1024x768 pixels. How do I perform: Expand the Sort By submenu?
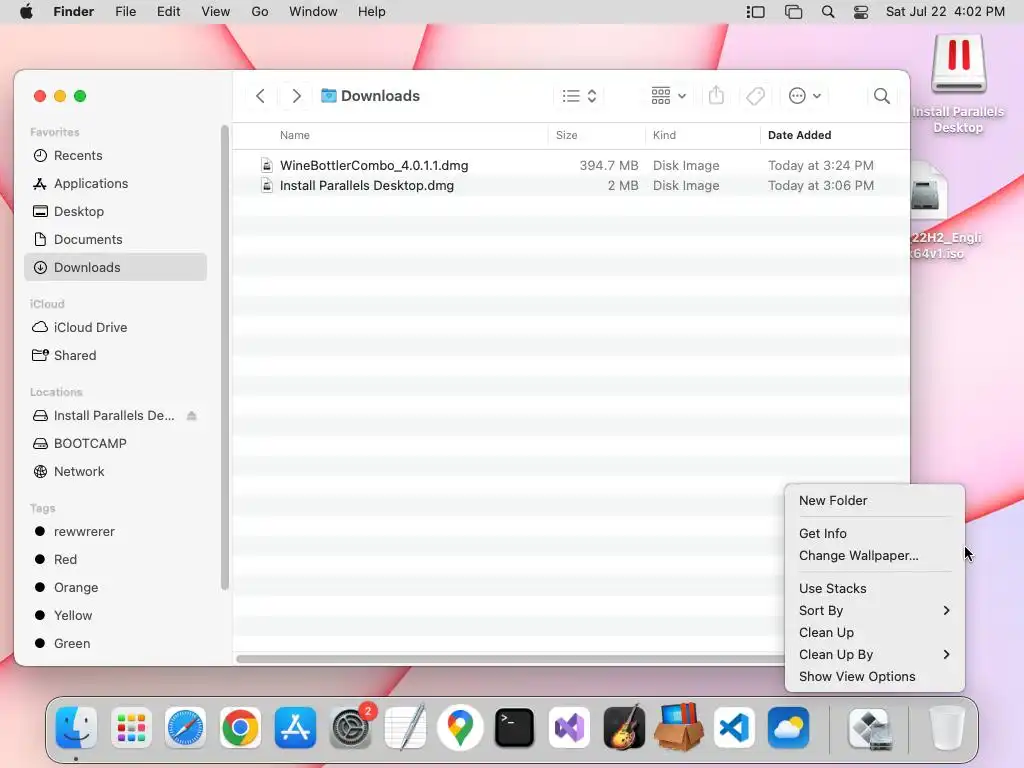tap(874, 611)
